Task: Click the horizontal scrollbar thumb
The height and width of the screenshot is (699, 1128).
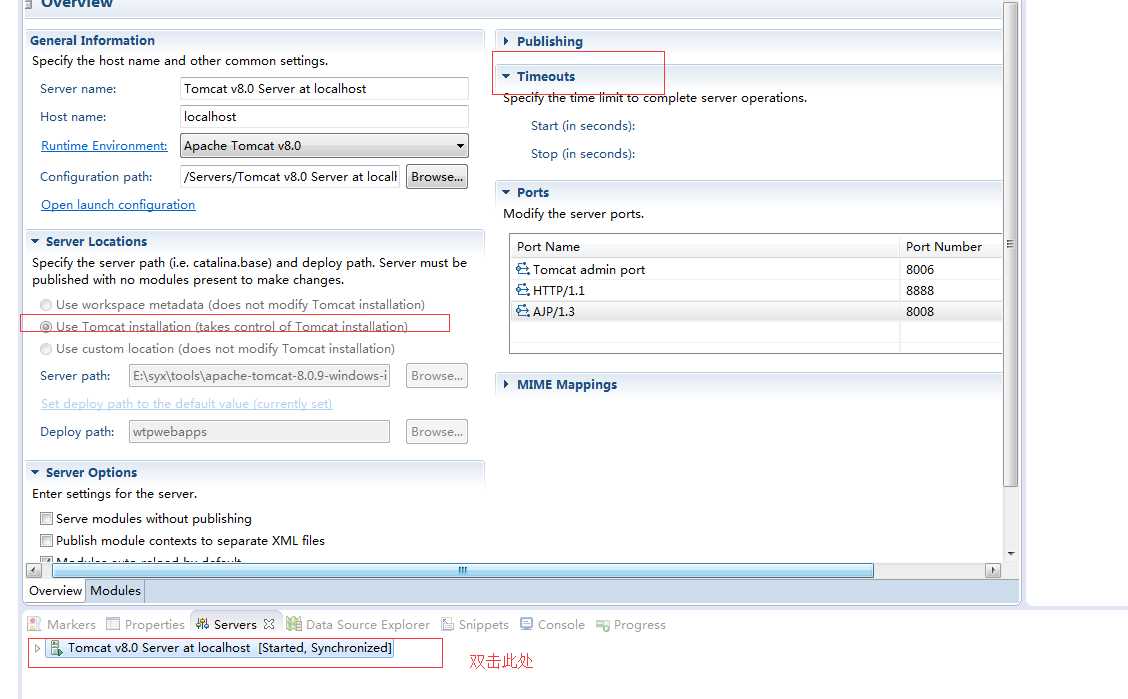Action: 463,570
